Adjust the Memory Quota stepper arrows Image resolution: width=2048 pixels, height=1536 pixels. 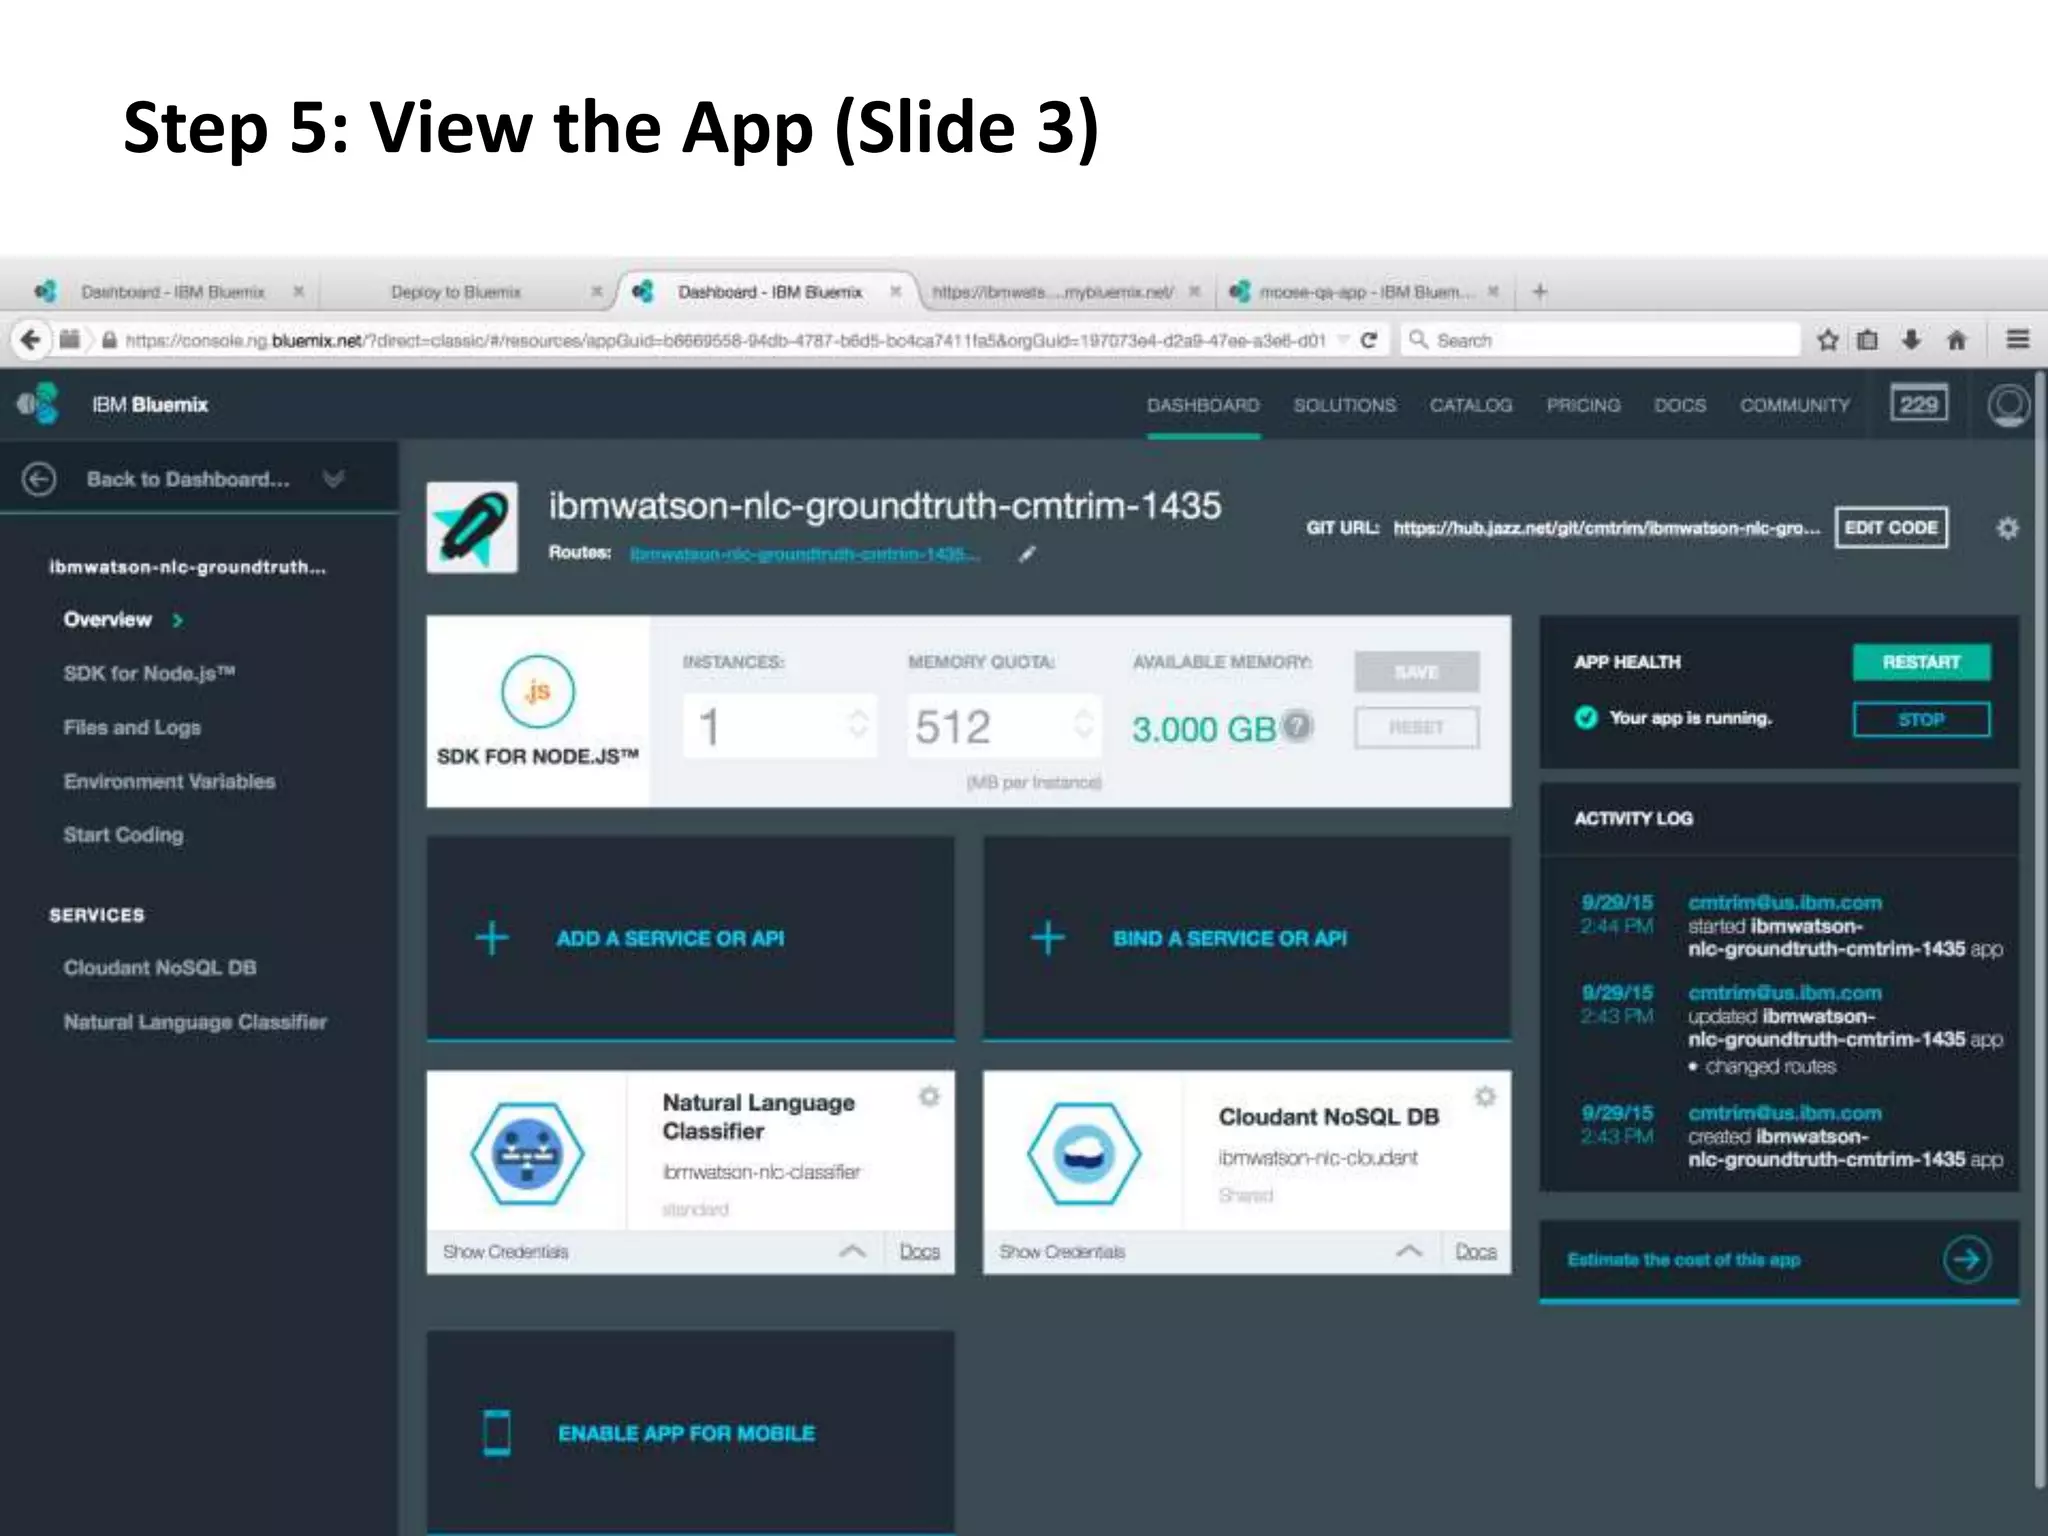[x=1083, y=724]
